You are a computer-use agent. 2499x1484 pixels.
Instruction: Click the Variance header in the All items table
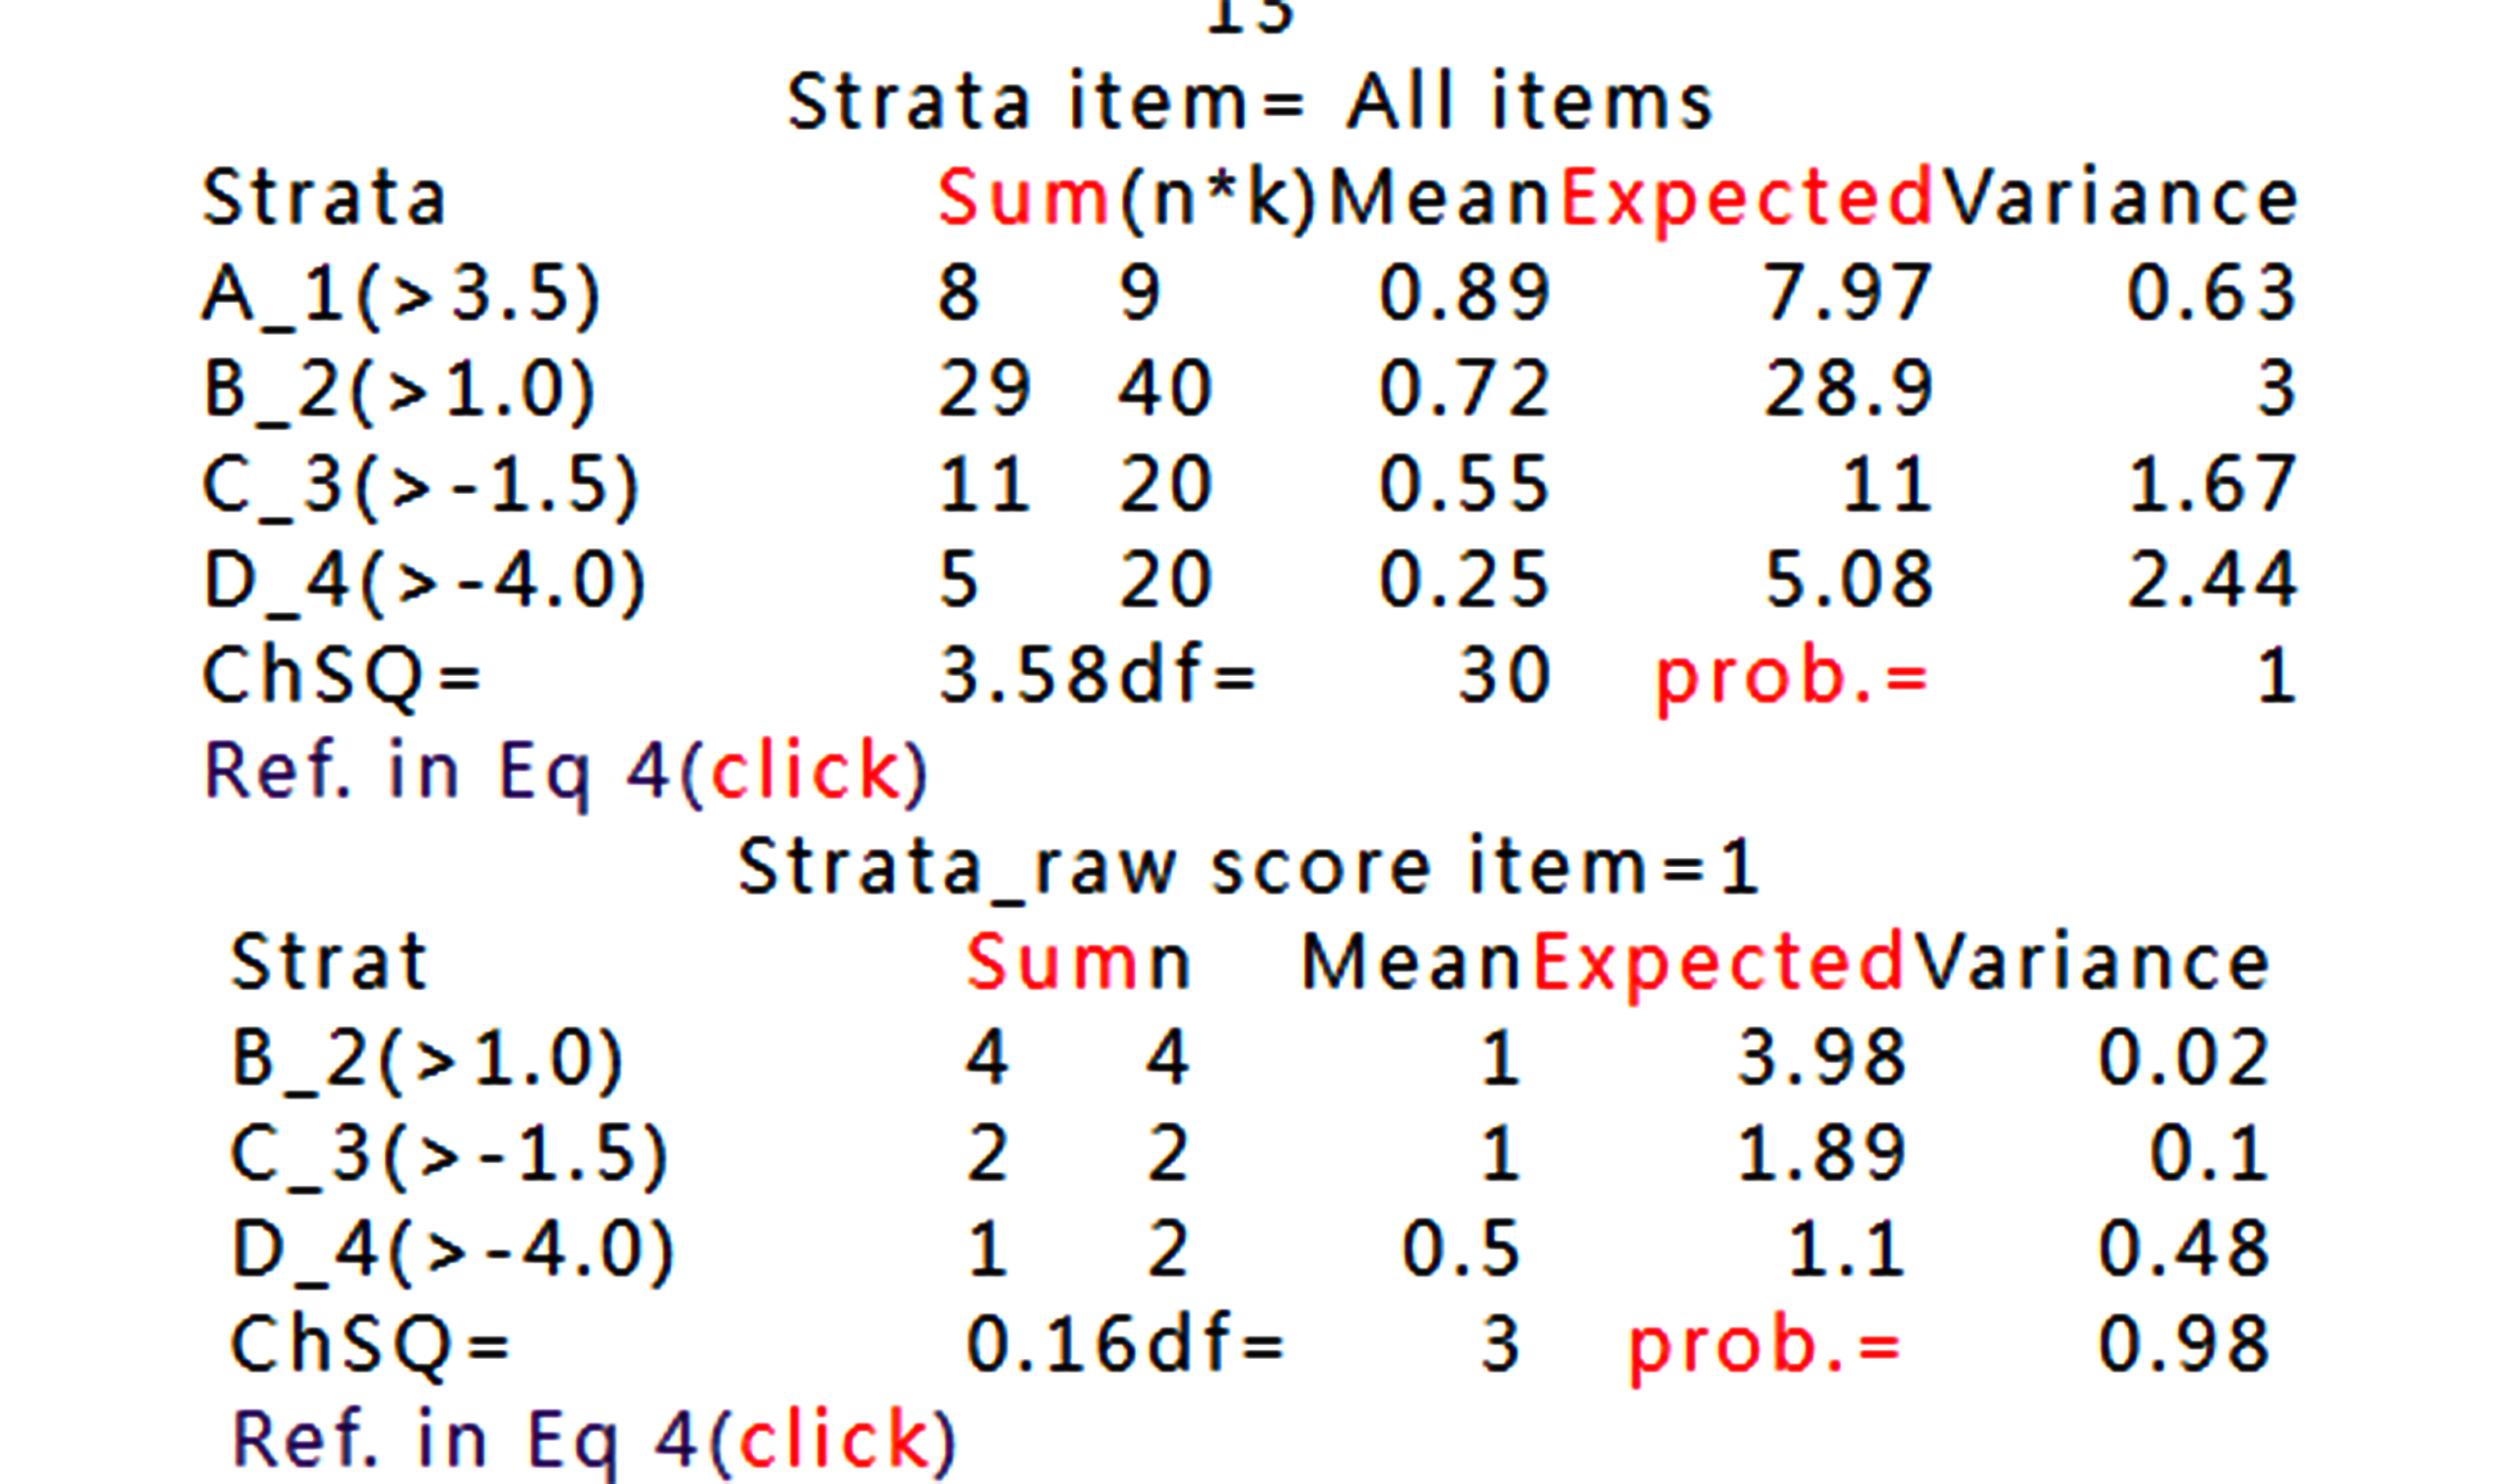(x=2120, y=198)
